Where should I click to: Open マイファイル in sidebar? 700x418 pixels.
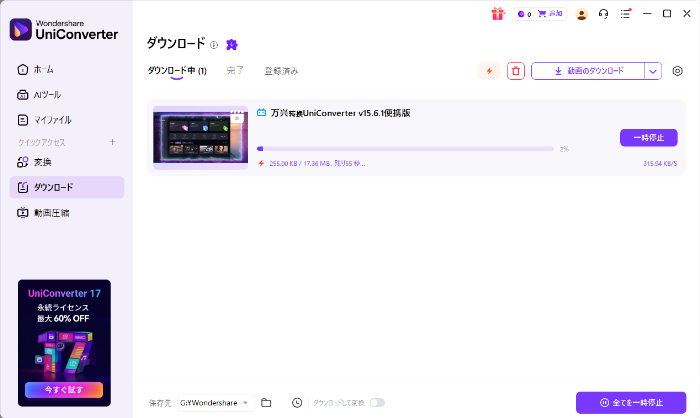coord(67,120)
